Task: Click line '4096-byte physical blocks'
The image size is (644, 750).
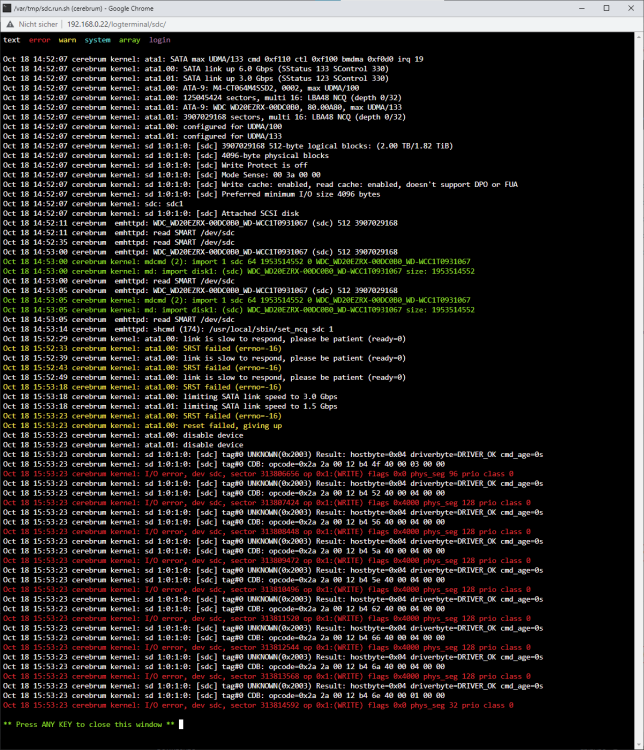Action: pos(166,155)
